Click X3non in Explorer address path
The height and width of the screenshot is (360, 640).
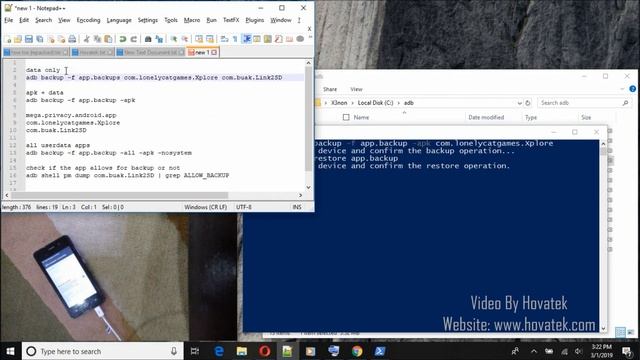tap(339, 103)
